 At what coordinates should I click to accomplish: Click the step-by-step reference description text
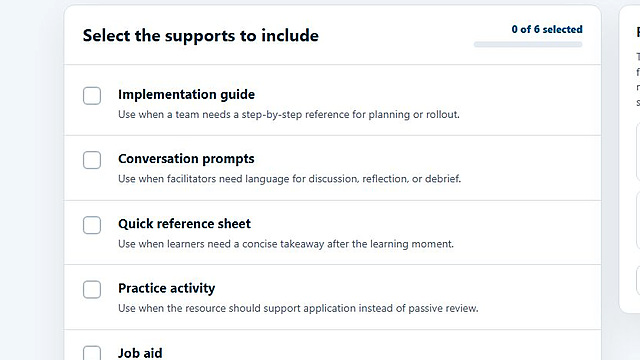289,114
